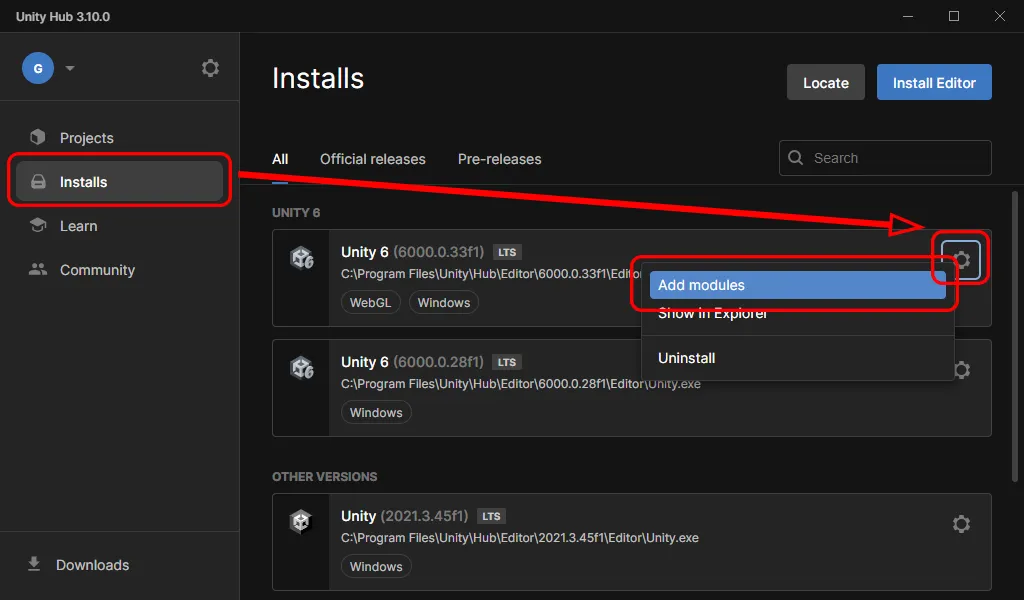Open the Downloads panel
Viewport: 1024px width, 600px height.
92,565
